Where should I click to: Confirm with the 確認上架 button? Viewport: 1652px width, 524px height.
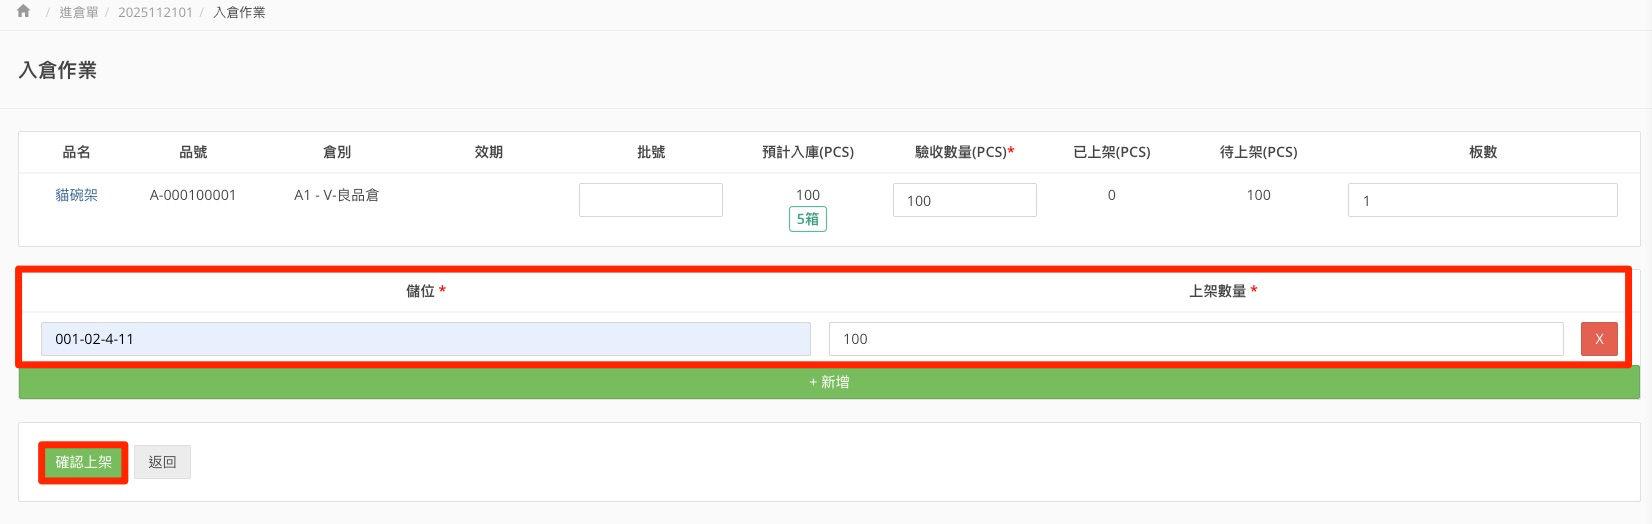tap(84, 462)
